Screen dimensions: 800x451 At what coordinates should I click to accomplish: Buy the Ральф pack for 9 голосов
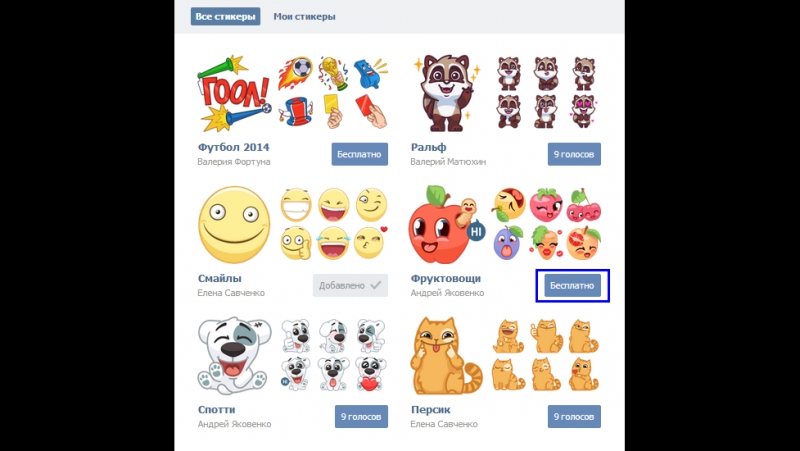(x=574, y=154)
